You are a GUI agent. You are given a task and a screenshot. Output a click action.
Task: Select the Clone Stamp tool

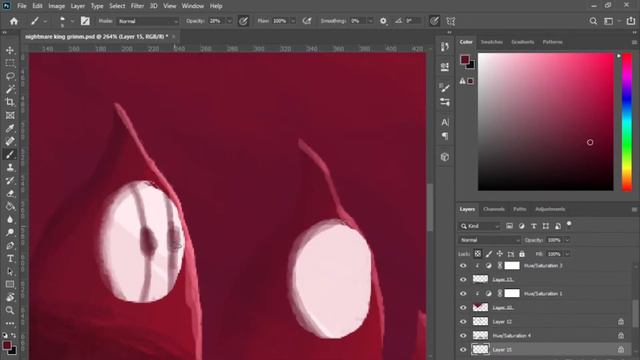(10, 168)
